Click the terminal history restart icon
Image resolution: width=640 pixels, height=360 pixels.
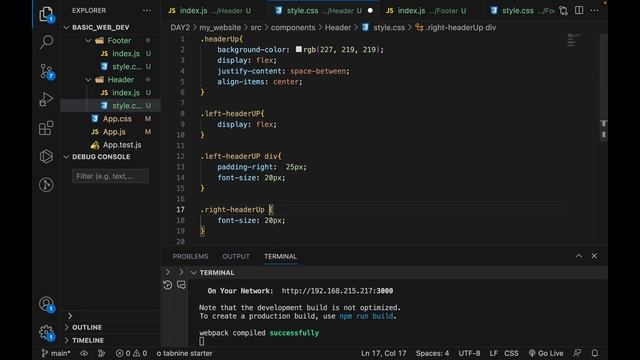pyautogui.click(x=167, y=285)
